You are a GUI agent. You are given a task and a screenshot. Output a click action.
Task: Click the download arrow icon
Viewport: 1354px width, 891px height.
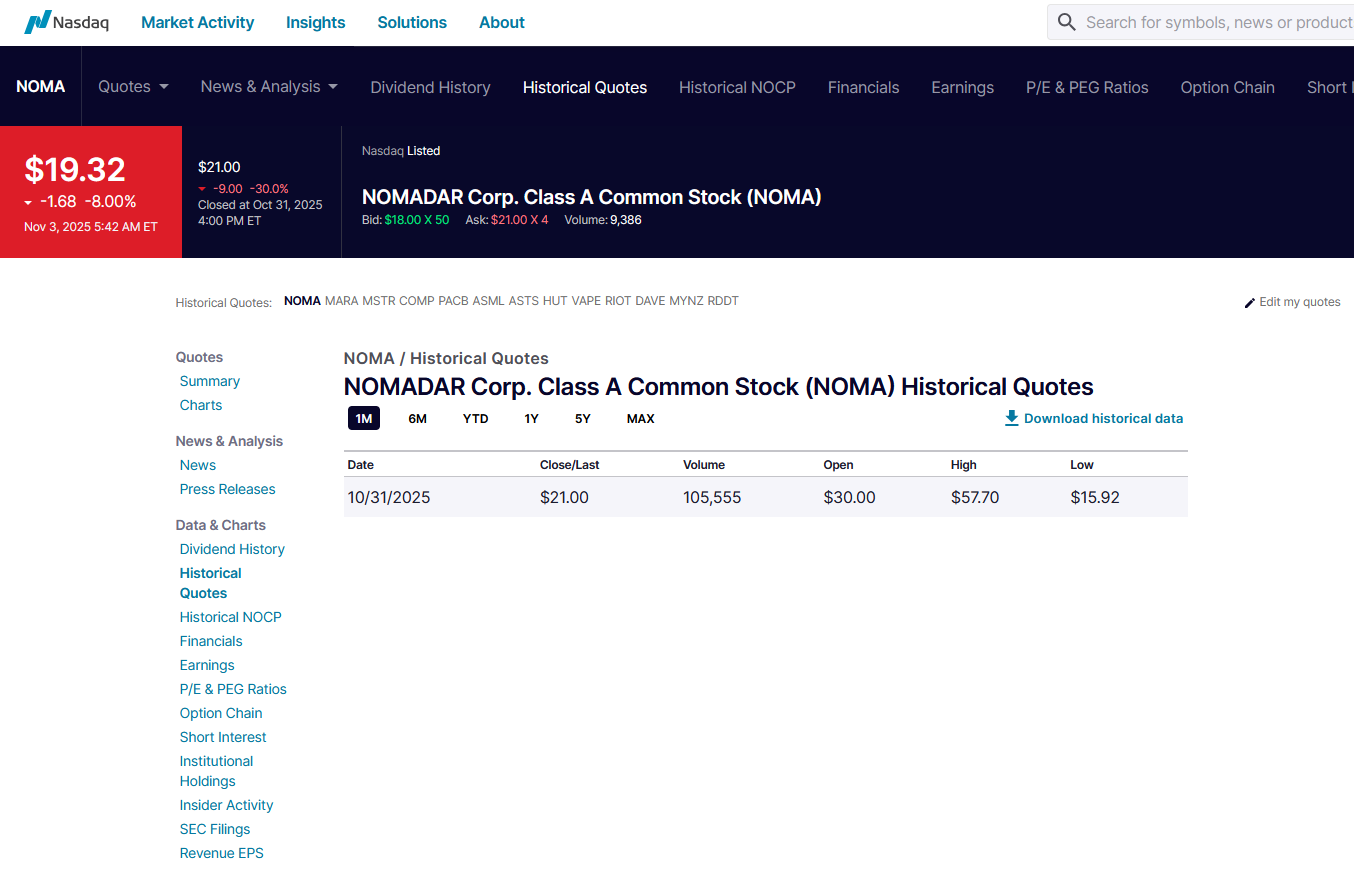pyautogui.click(x=1011, y=418)
